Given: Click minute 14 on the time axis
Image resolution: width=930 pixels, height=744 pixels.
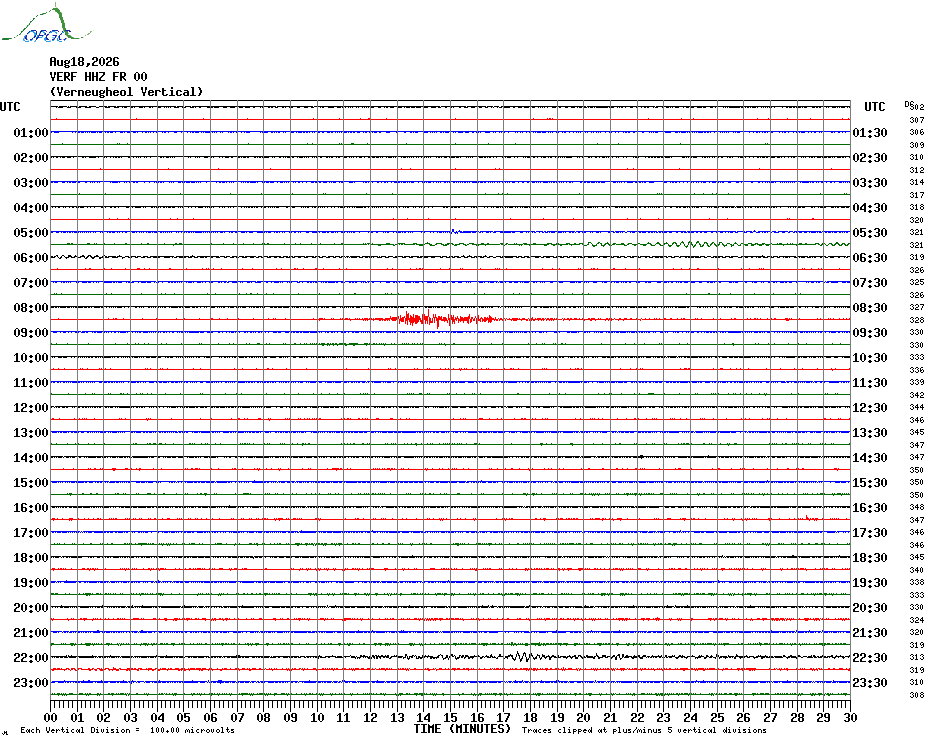Looking at the screenshot, I should (x=424, y=717).
